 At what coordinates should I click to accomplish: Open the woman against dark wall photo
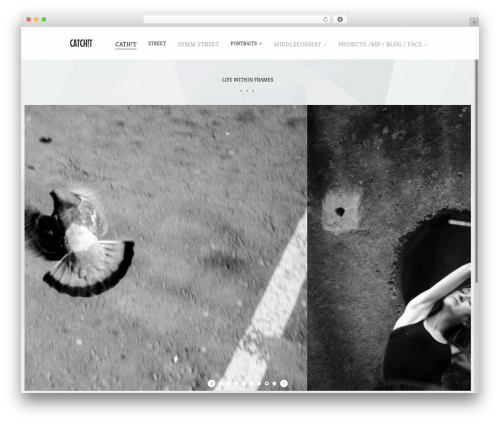click(389, 248)
